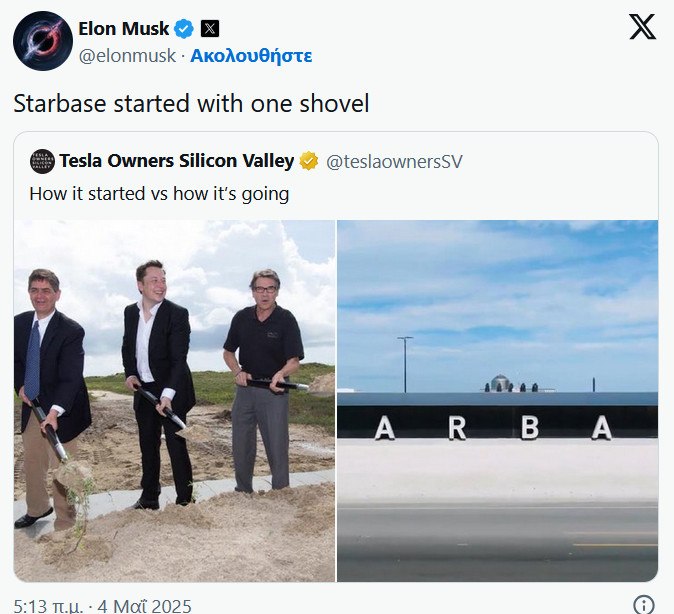Click the X affiliation badge beside Elon's name
The width and height of the screenshot is (674, 614).
click(x=210, y=29)
